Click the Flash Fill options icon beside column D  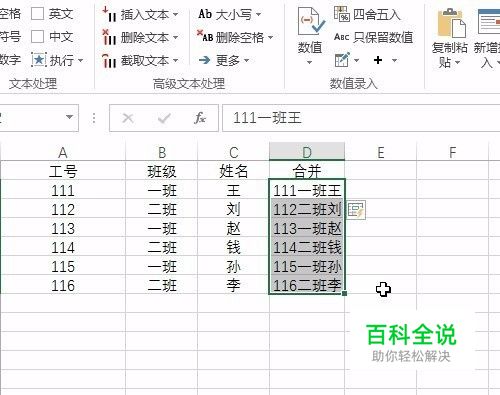pyautogui.click(x=356, y=210)
